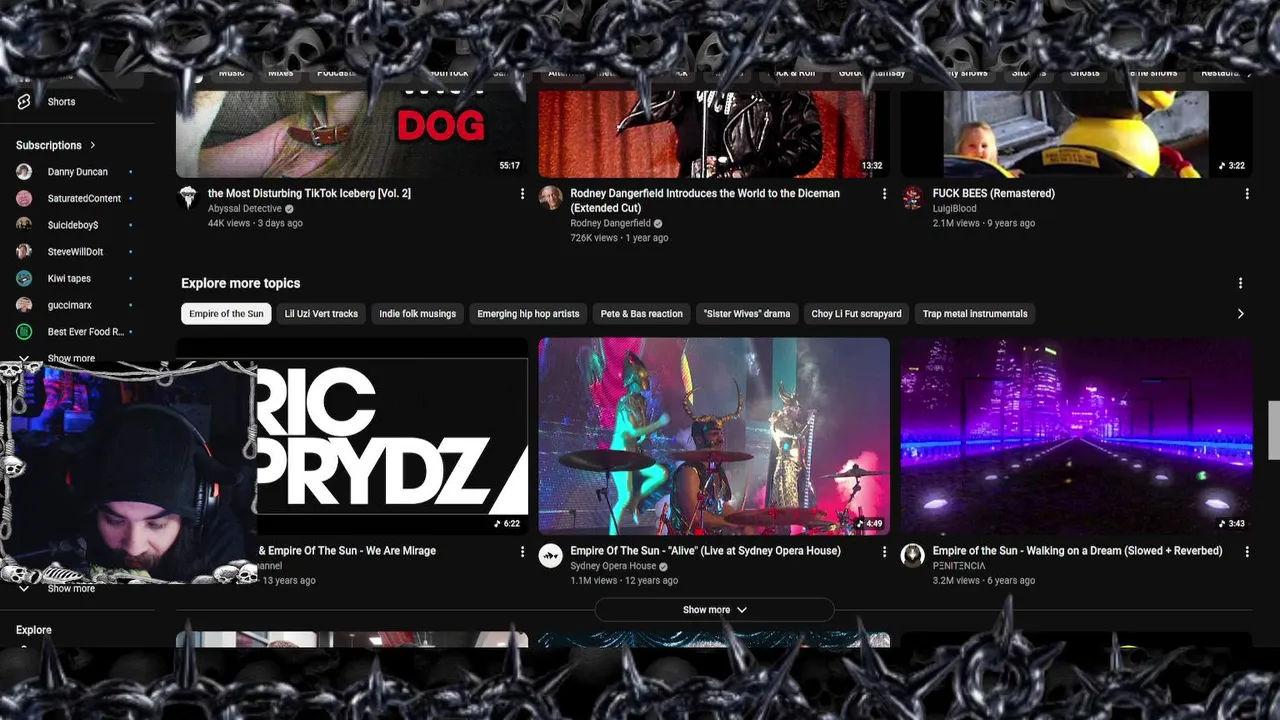Screen dimensions: 1280x720
Task: Open Kiwi tapes subscription link
Action: coord(69,278)
